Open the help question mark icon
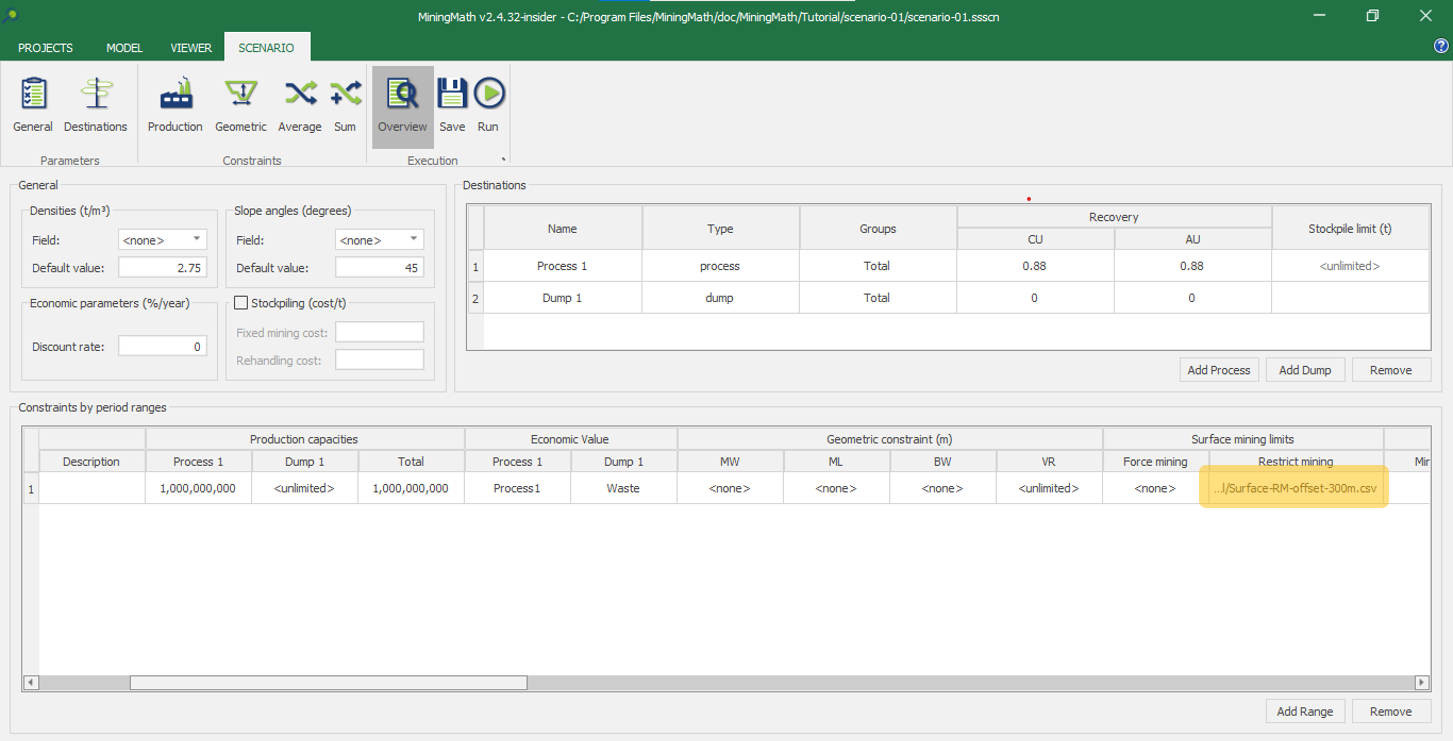 1441,46
